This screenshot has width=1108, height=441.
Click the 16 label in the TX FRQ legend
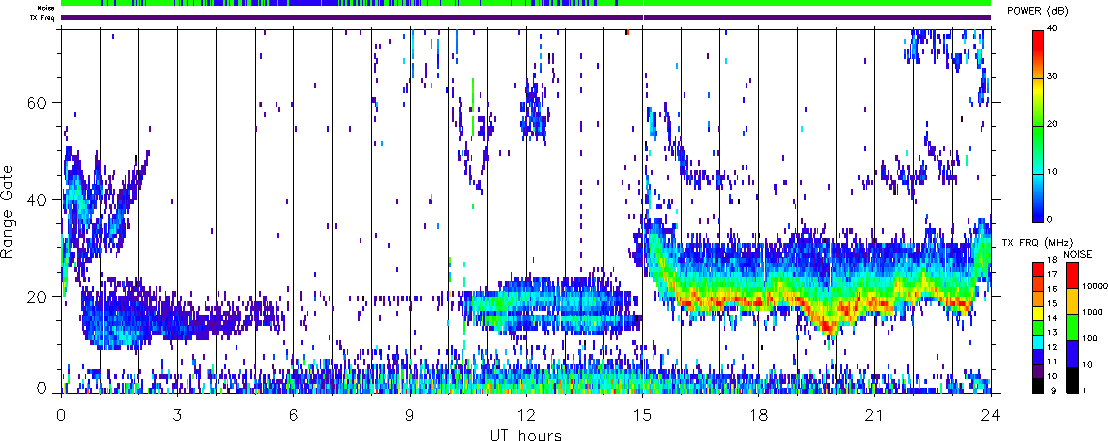pos(1053,289)
